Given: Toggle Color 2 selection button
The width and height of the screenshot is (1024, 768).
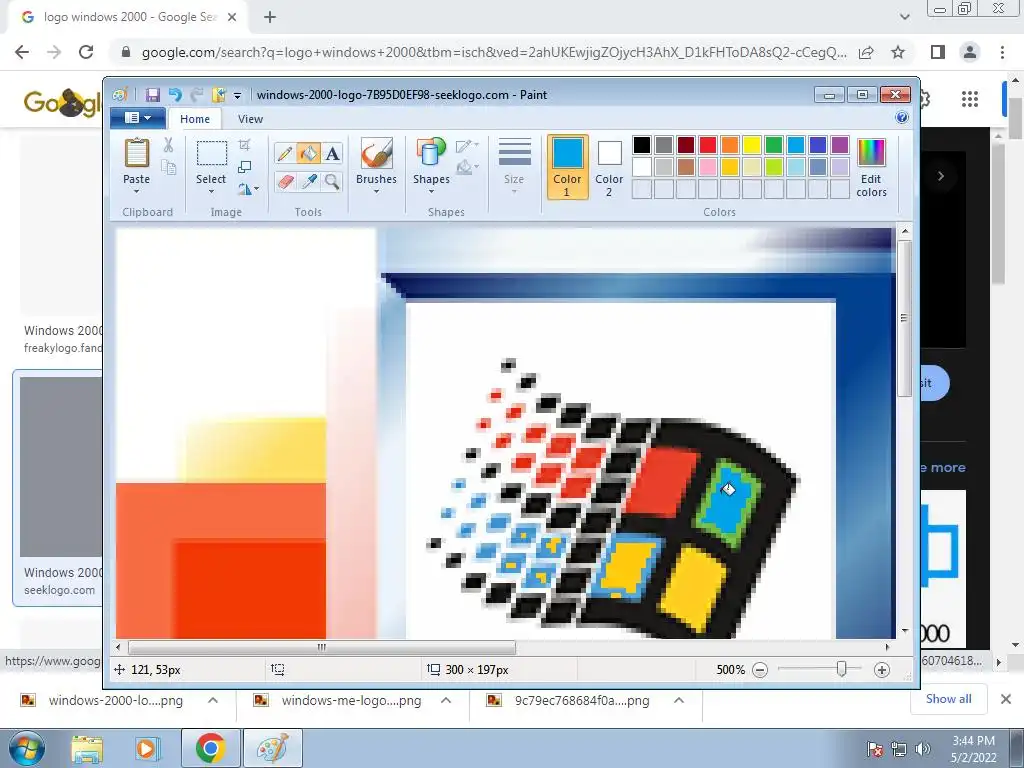Looking at the screenshot, I should 609,167.
